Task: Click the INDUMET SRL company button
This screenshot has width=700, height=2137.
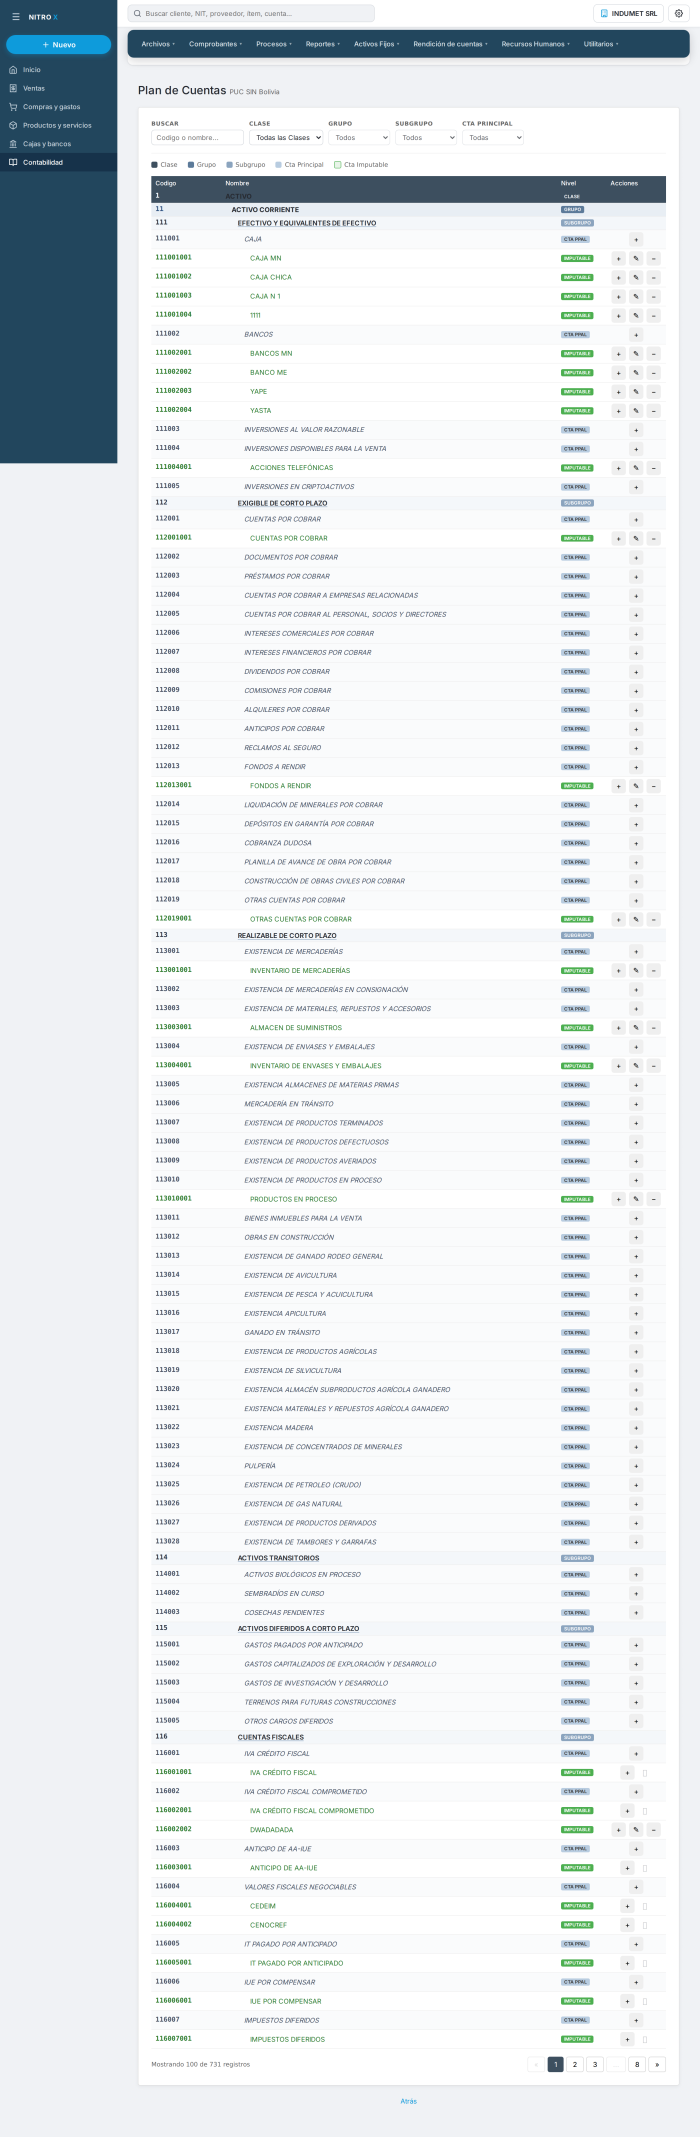Action: point(629,13)
